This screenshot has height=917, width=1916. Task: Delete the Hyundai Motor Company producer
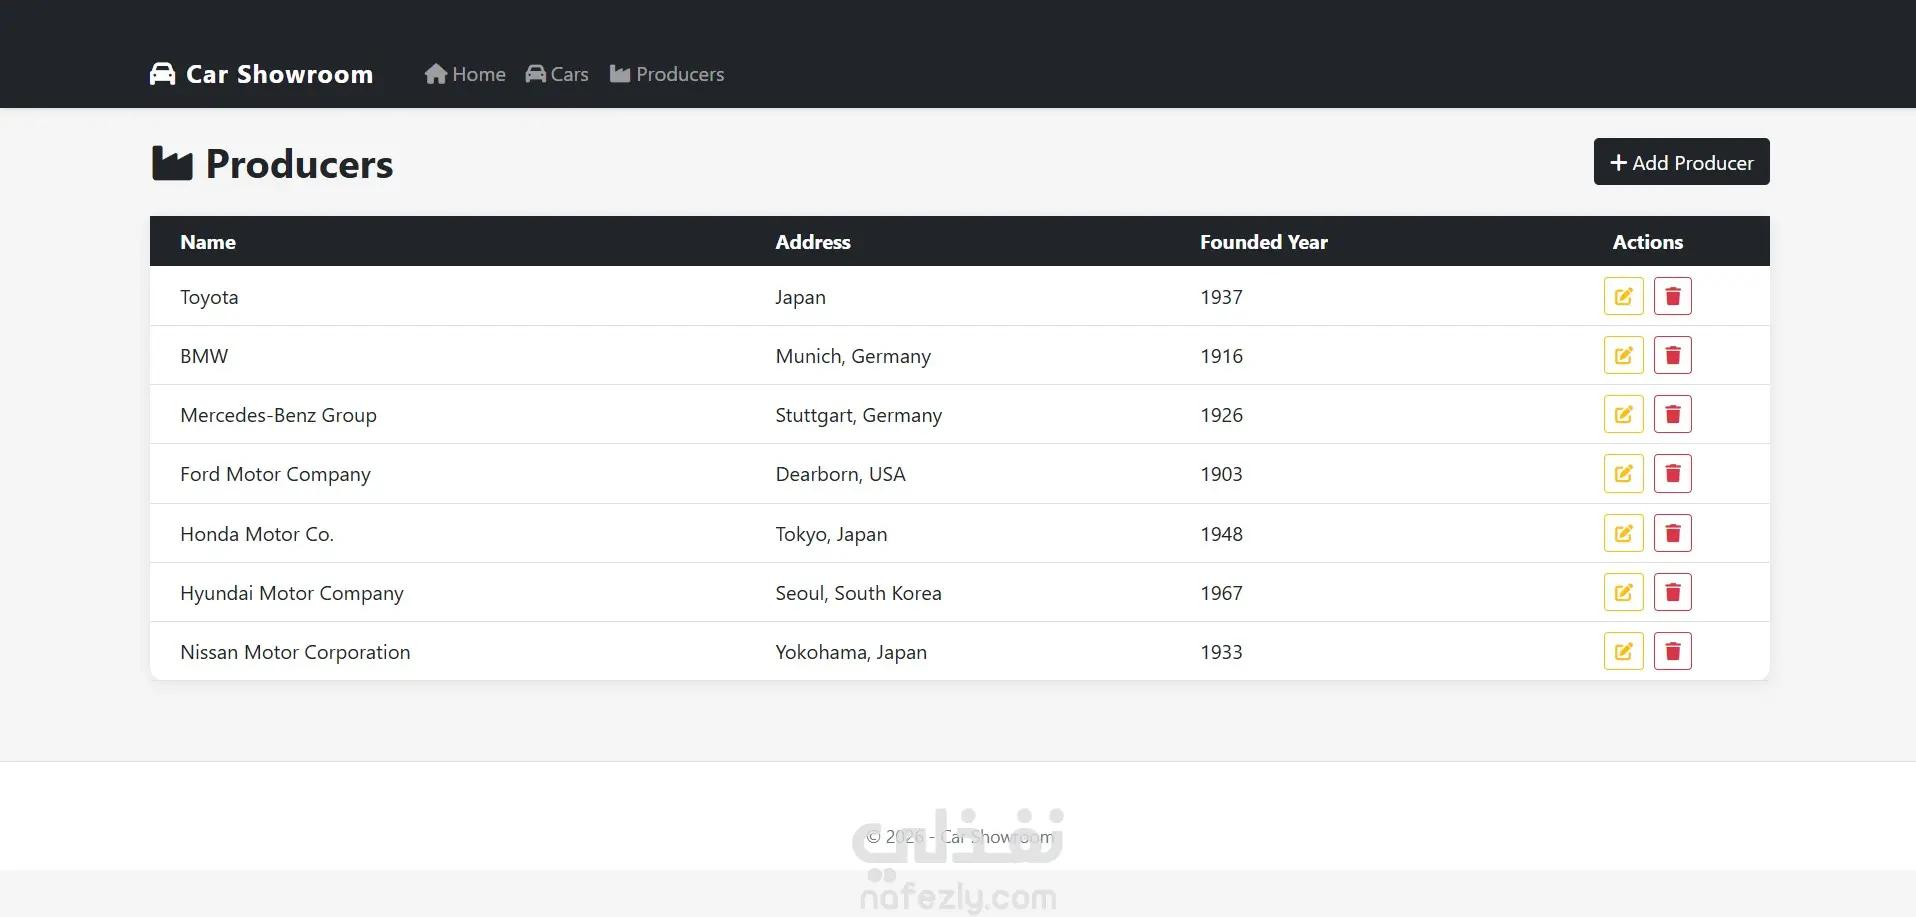click(x=1672, y=592)
